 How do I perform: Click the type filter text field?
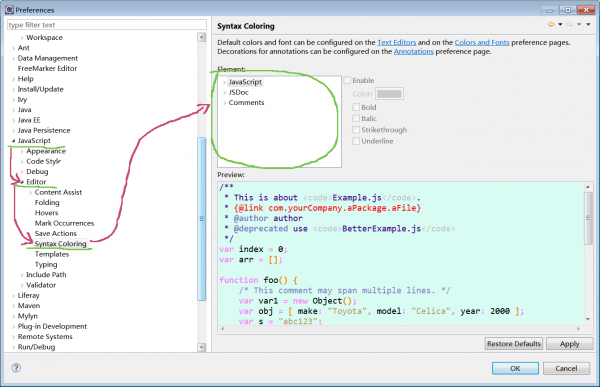click(107, 25)
